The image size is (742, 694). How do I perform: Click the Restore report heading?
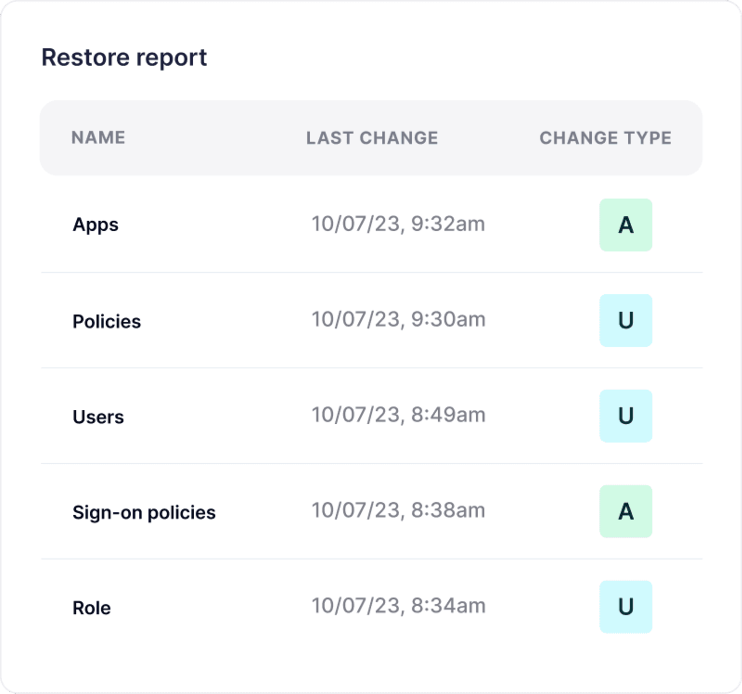tap(124, 58)
